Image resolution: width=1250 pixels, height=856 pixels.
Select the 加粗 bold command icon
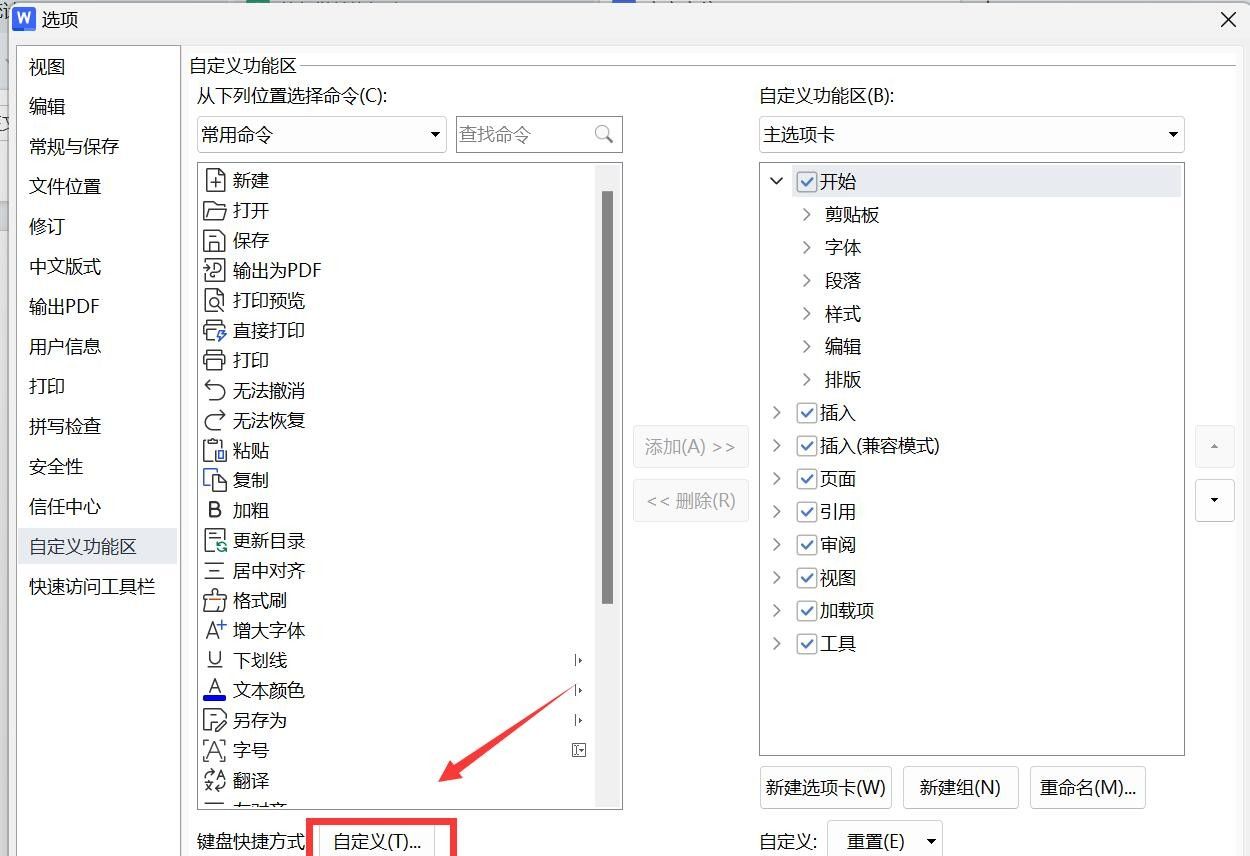point(215,510)
